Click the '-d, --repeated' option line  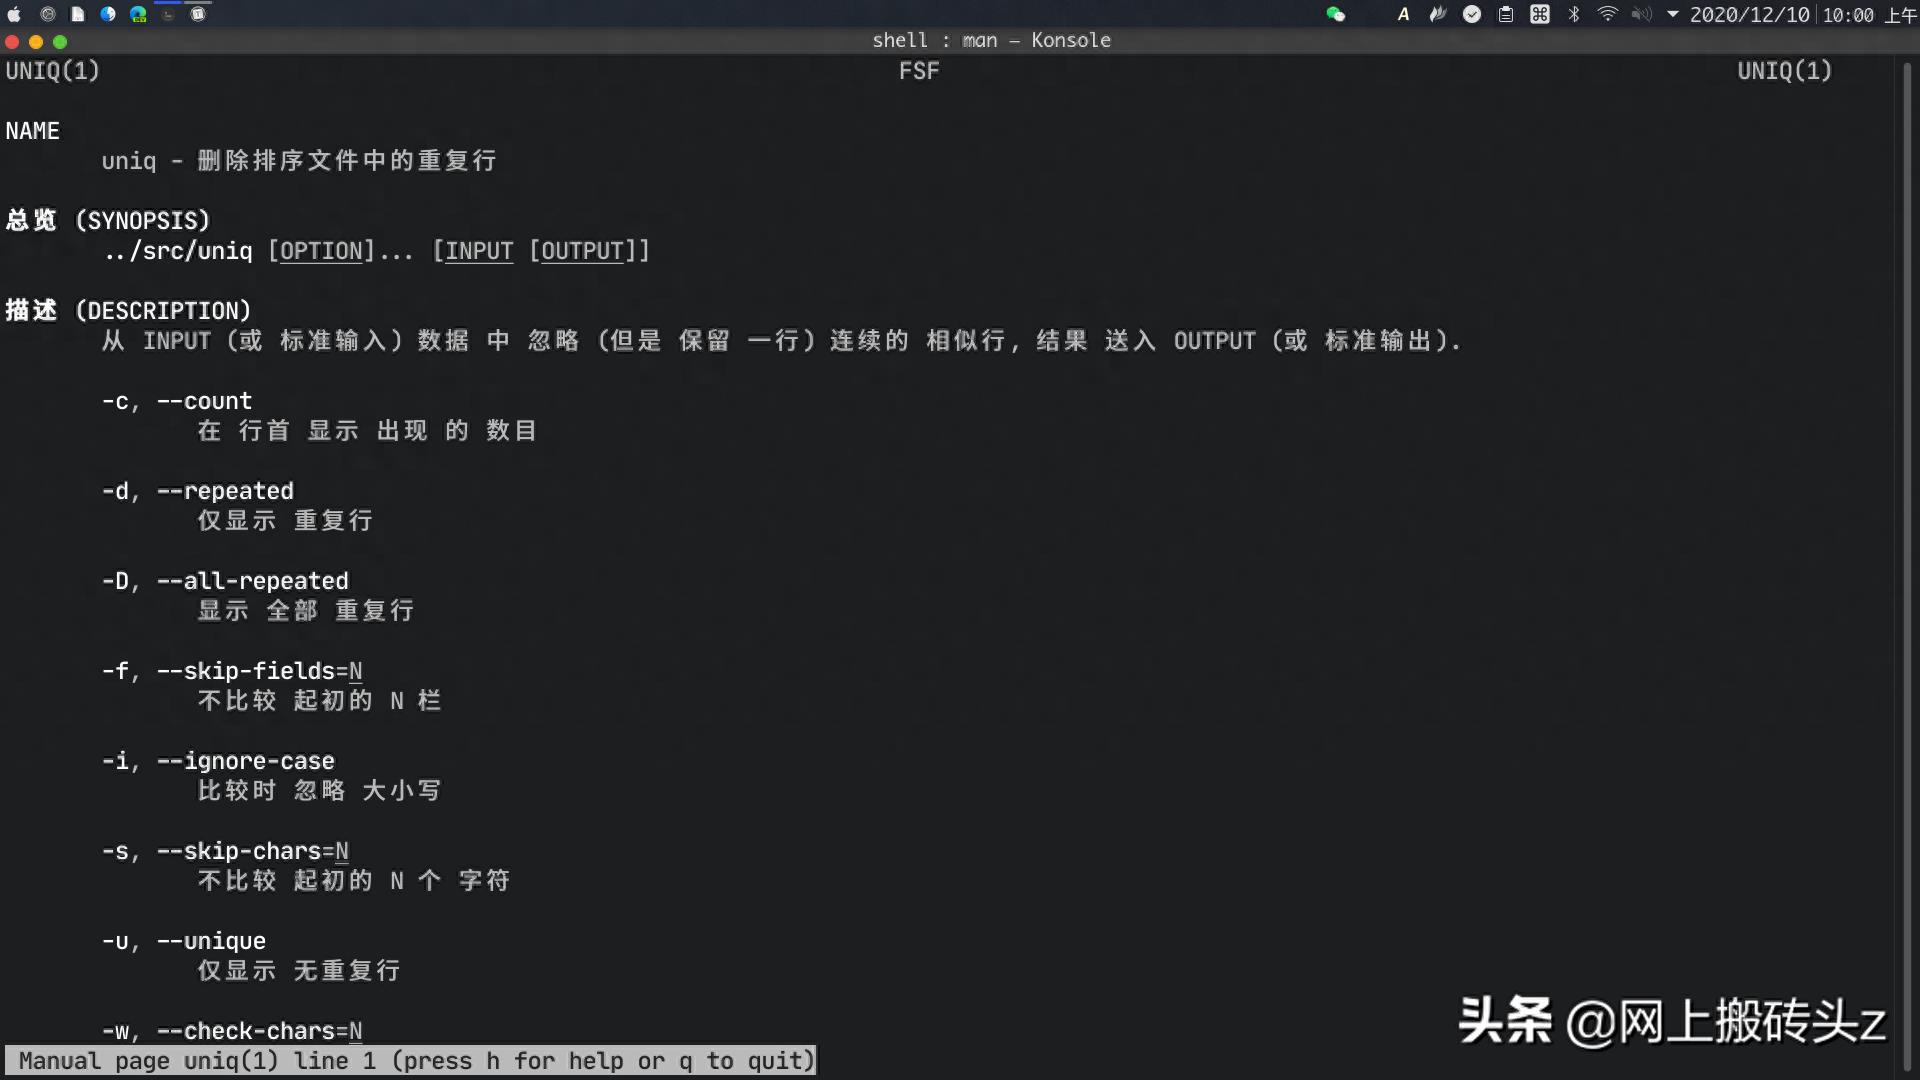[x=198, y=491]
